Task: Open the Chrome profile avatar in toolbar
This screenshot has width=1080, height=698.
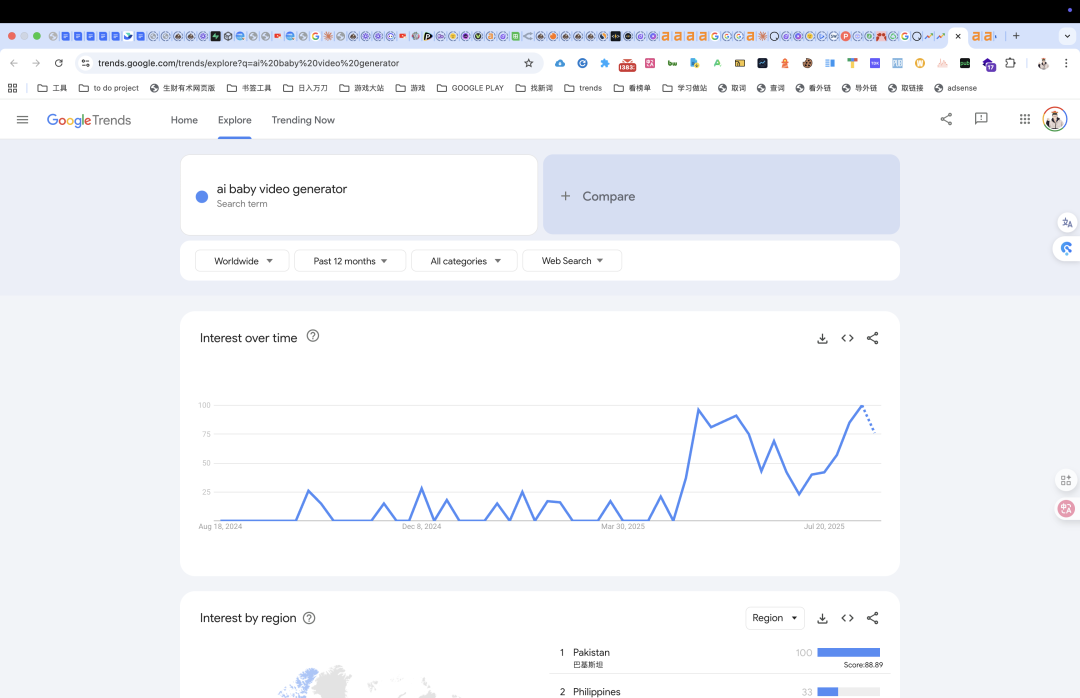Action: (x=1043, y=63)
